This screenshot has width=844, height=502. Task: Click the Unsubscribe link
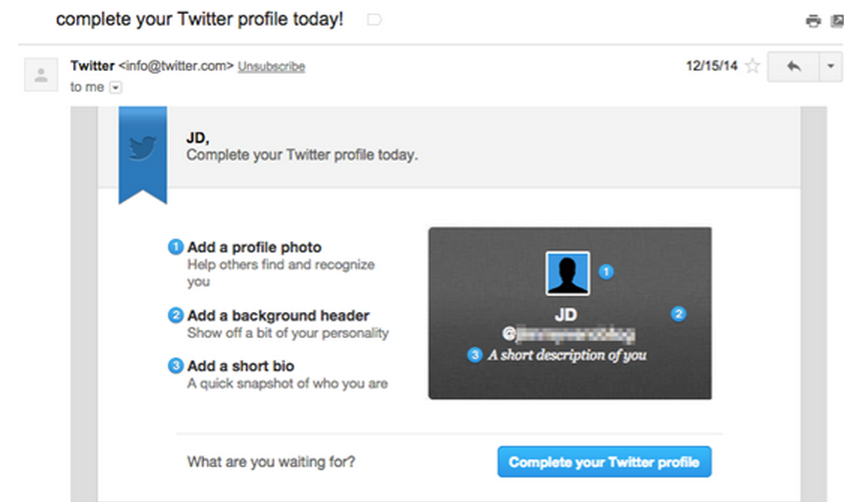271,66
